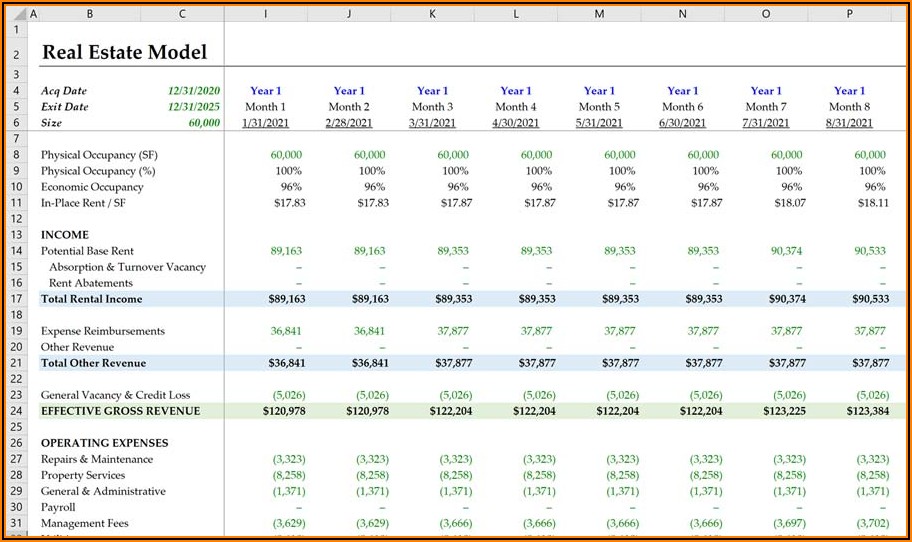Click row header 24
This screenshot has height=542, width=912.
point(15,411)
